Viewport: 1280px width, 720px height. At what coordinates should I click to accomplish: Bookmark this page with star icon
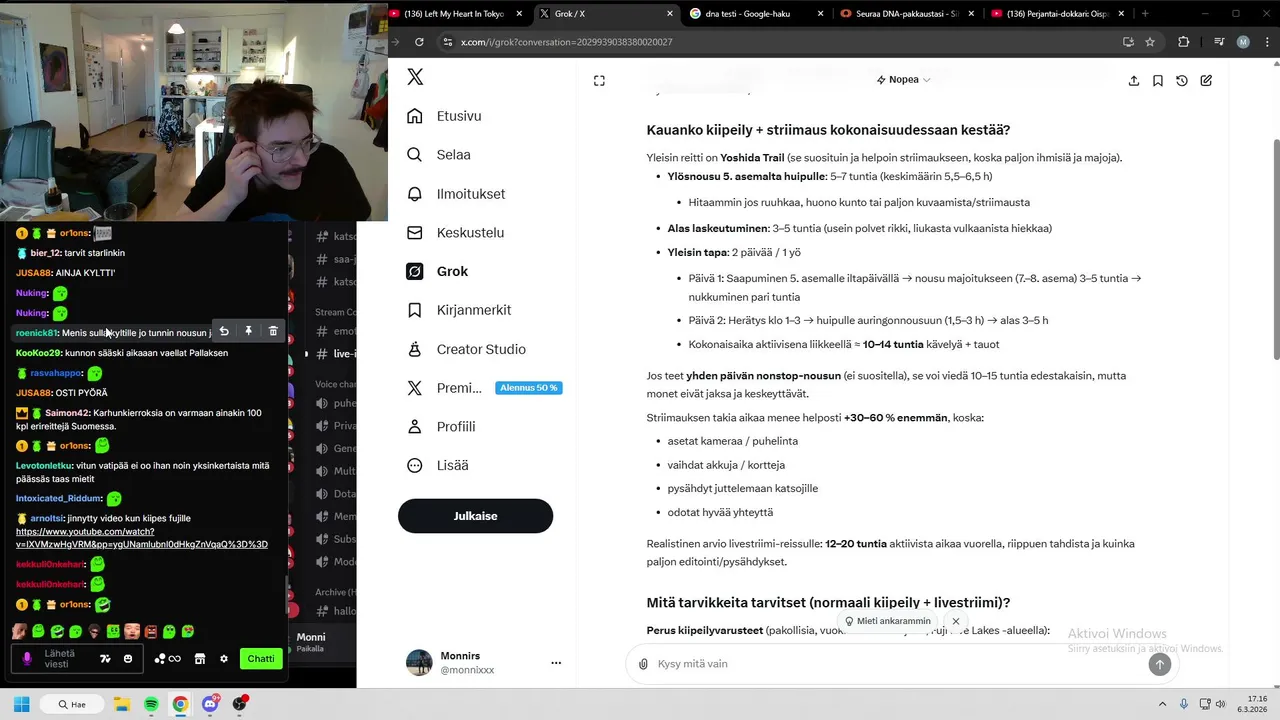(1150, 42)
